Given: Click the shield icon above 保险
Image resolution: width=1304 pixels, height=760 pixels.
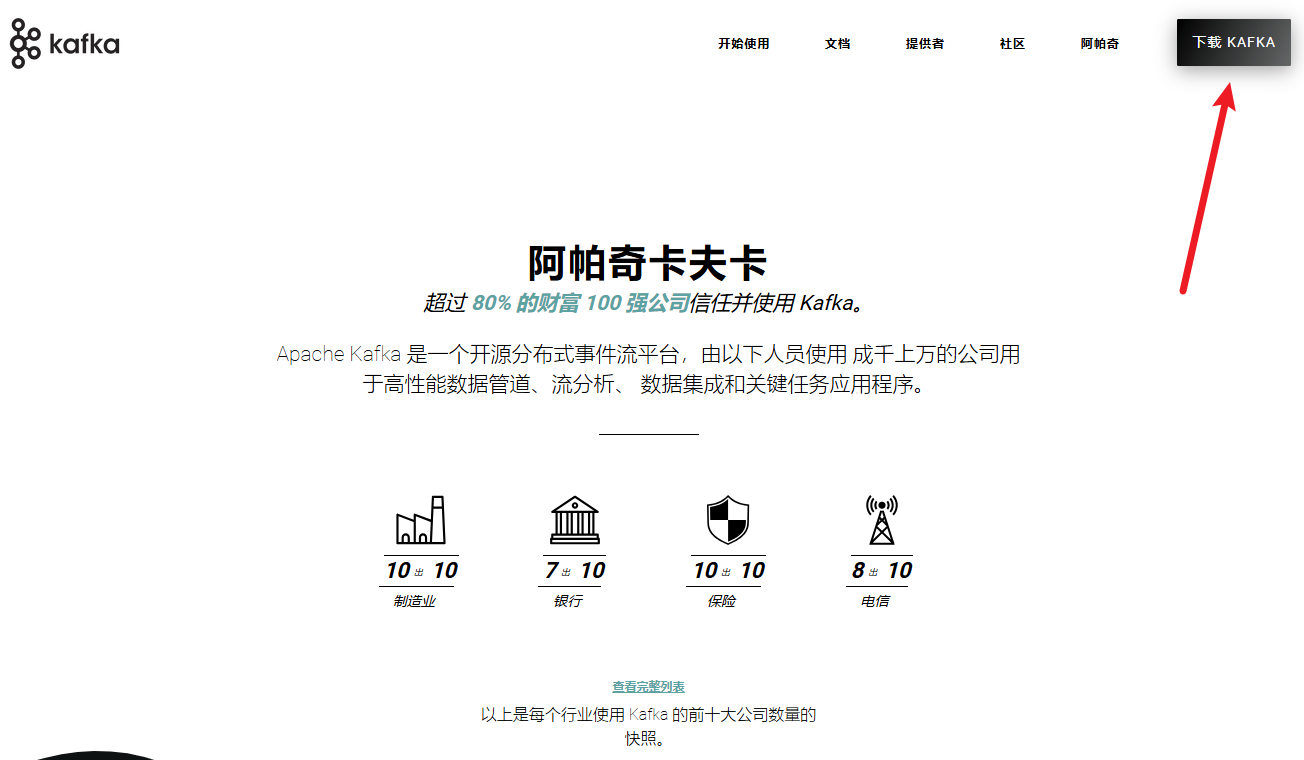Looking at the screenshot, I should pyautogui.click(x=727, y=520).
